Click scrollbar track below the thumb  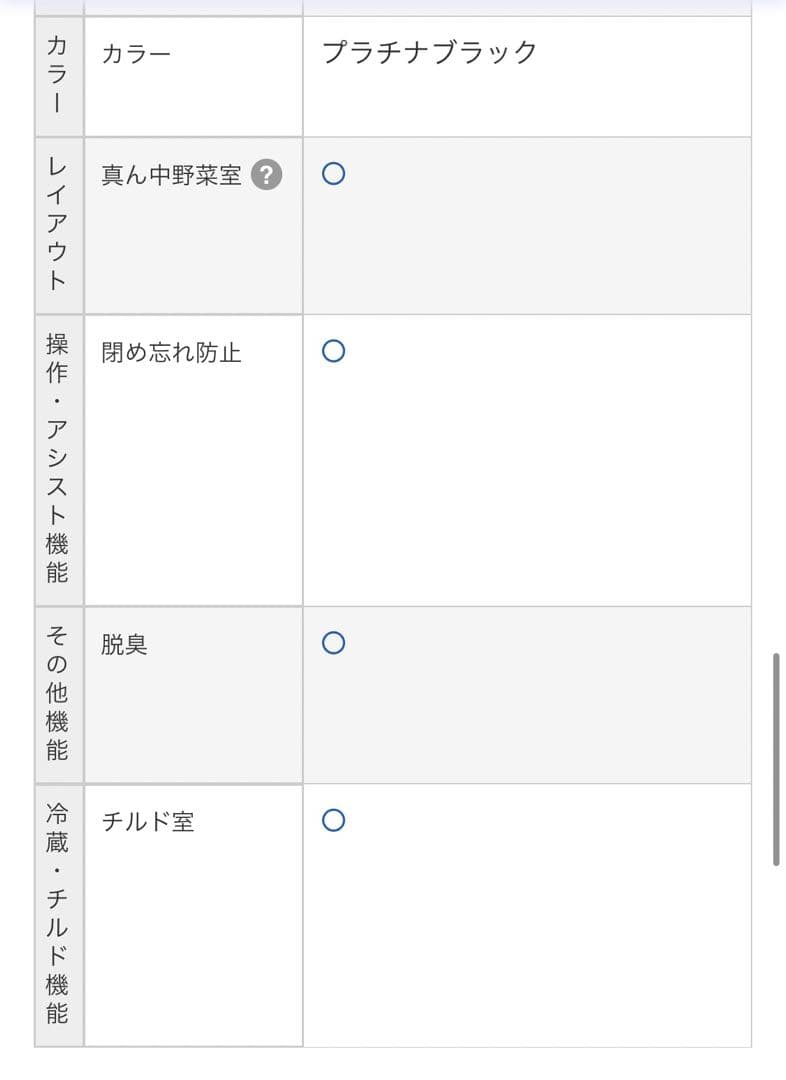pos(776,960)
